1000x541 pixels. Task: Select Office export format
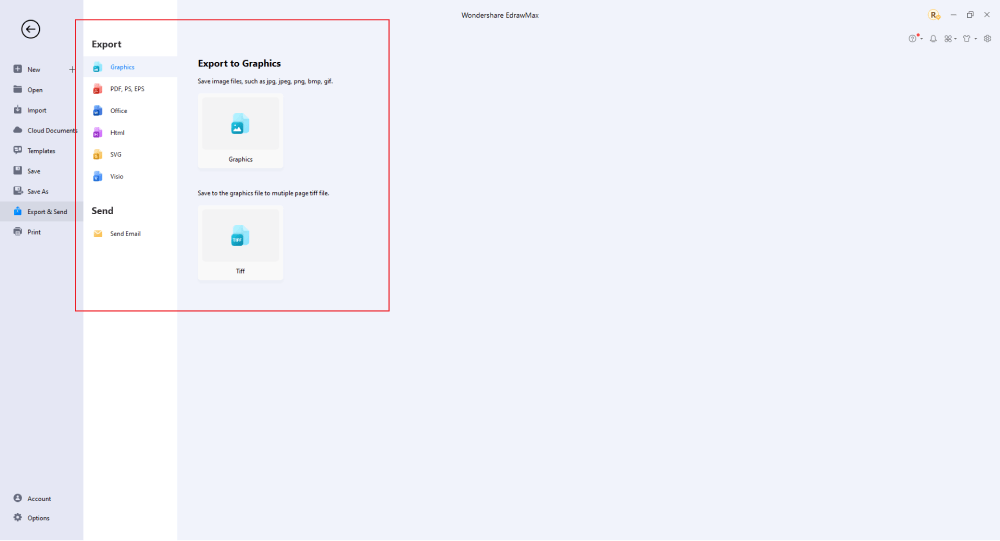coord(118,111)
